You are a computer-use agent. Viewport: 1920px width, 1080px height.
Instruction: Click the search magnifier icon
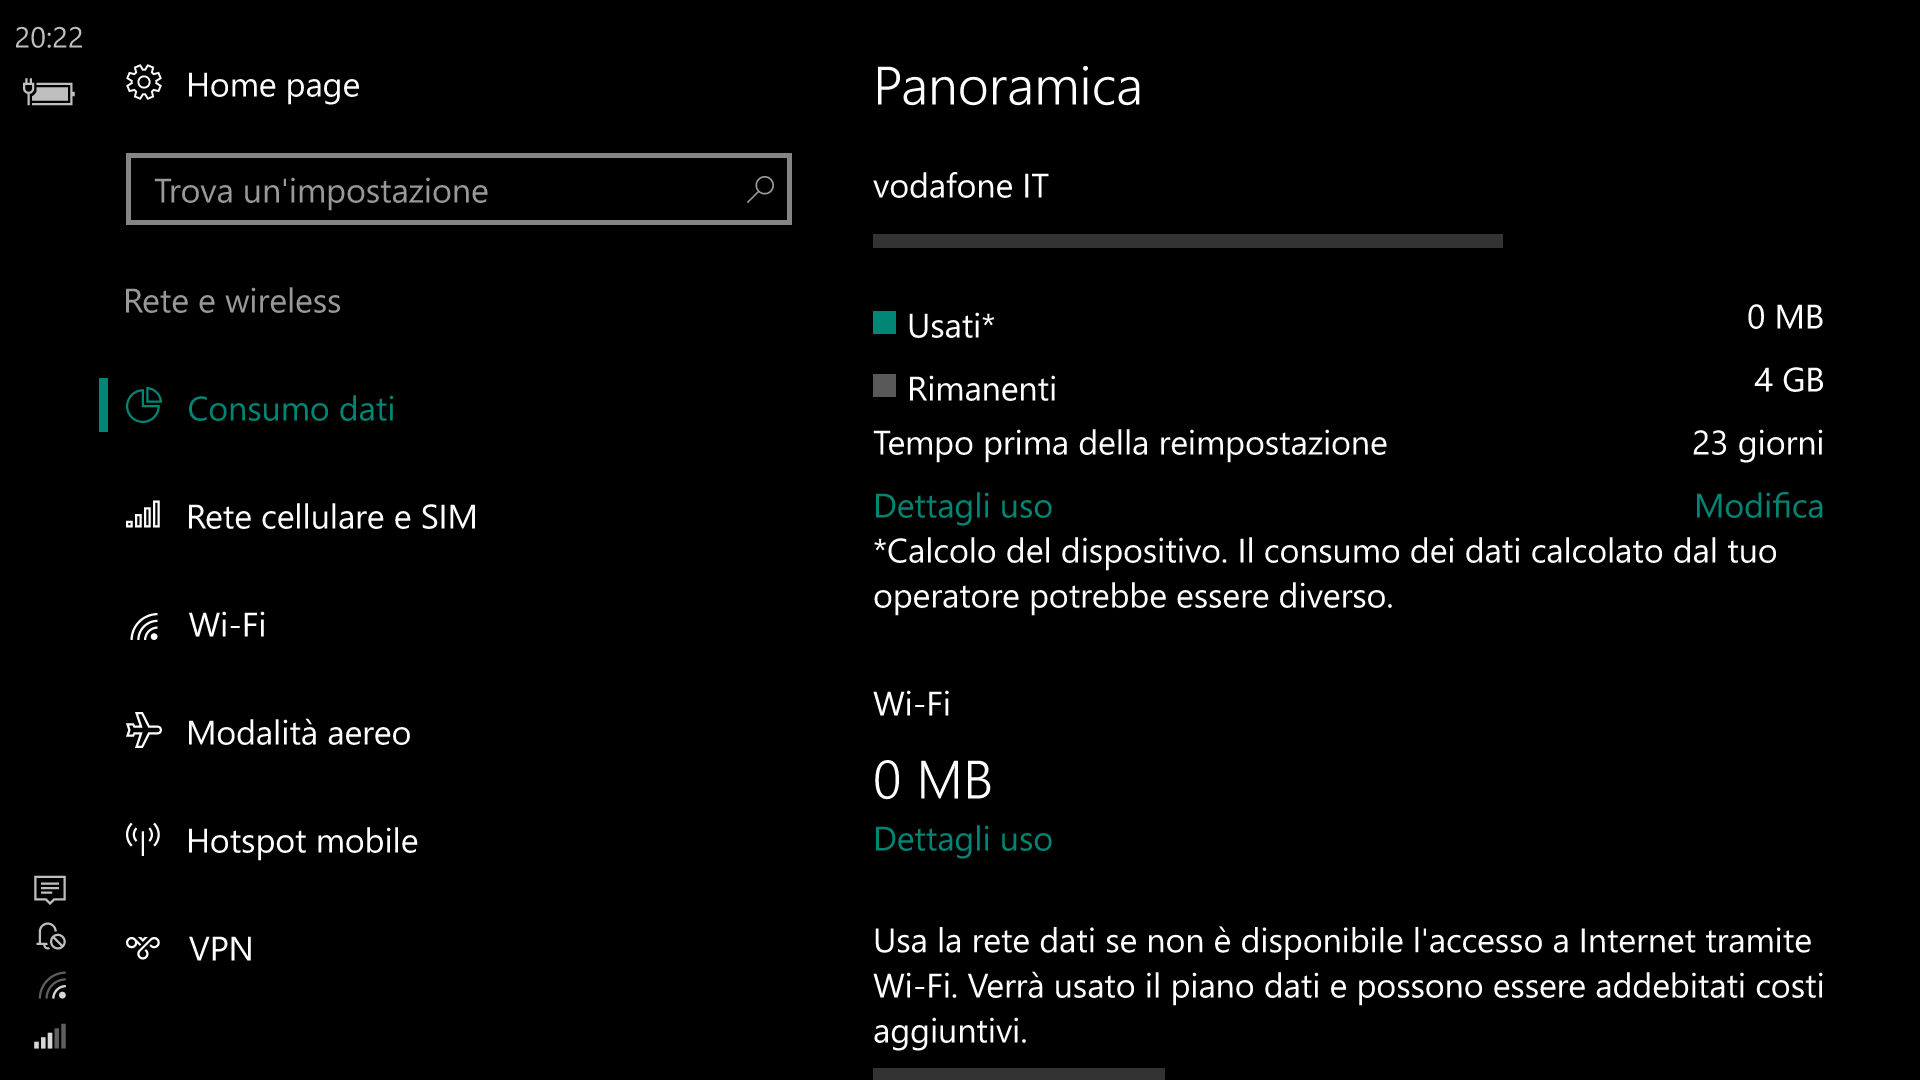point(761,189)
